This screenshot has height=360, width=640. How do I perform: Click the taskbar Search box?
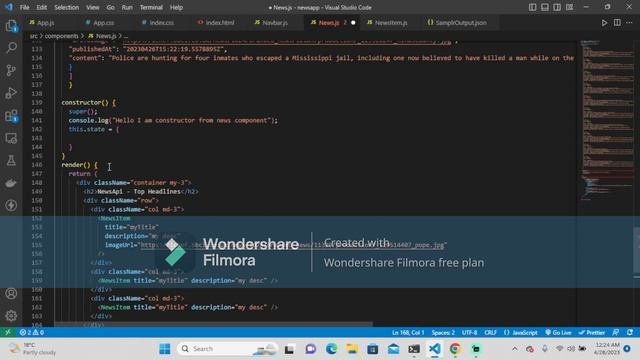tap(227, 349)
